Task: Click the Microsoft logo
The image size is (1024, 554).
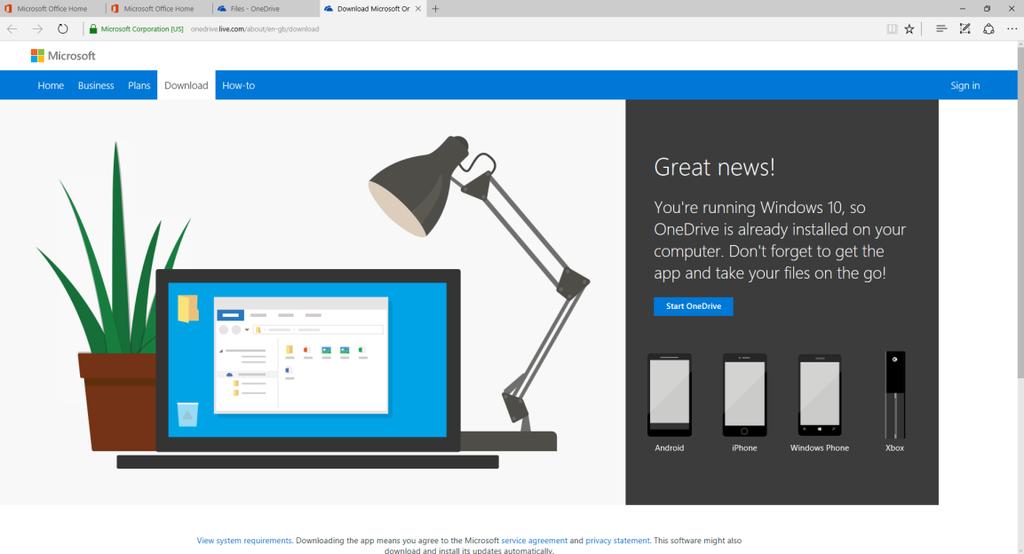Action: tap(63, 56)
